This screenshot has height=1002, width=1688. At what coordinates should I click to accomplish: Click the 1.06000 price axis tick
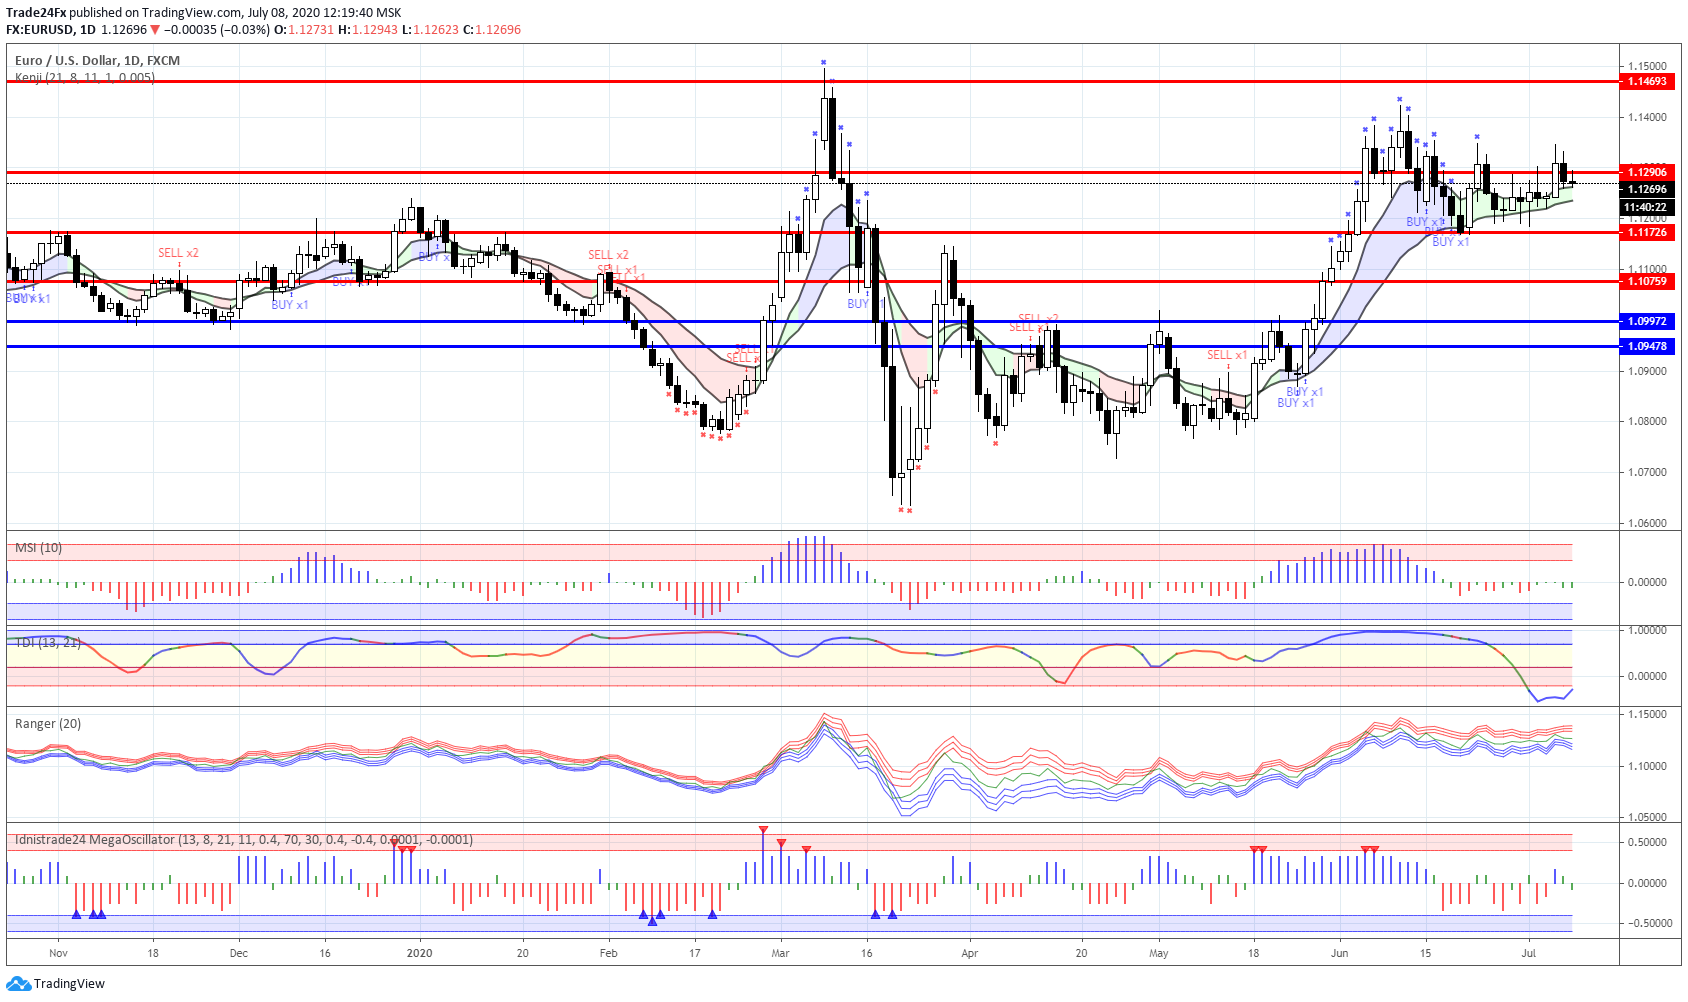1647,523
